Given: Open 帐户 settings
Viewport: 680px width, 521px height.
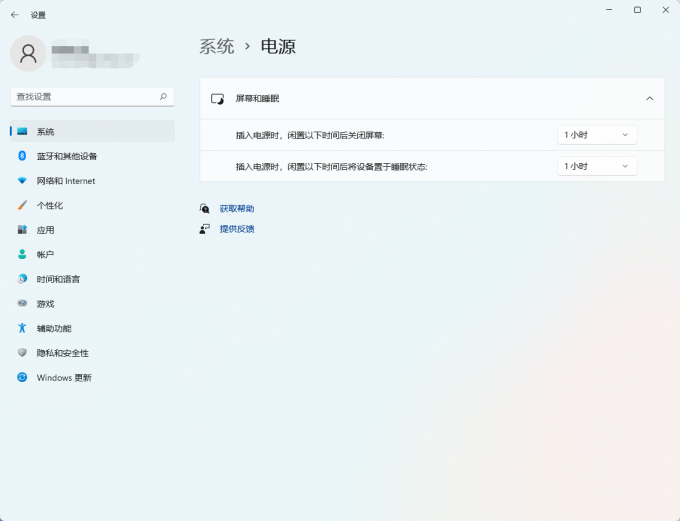Looking at the screenshot, I should 92,254.
